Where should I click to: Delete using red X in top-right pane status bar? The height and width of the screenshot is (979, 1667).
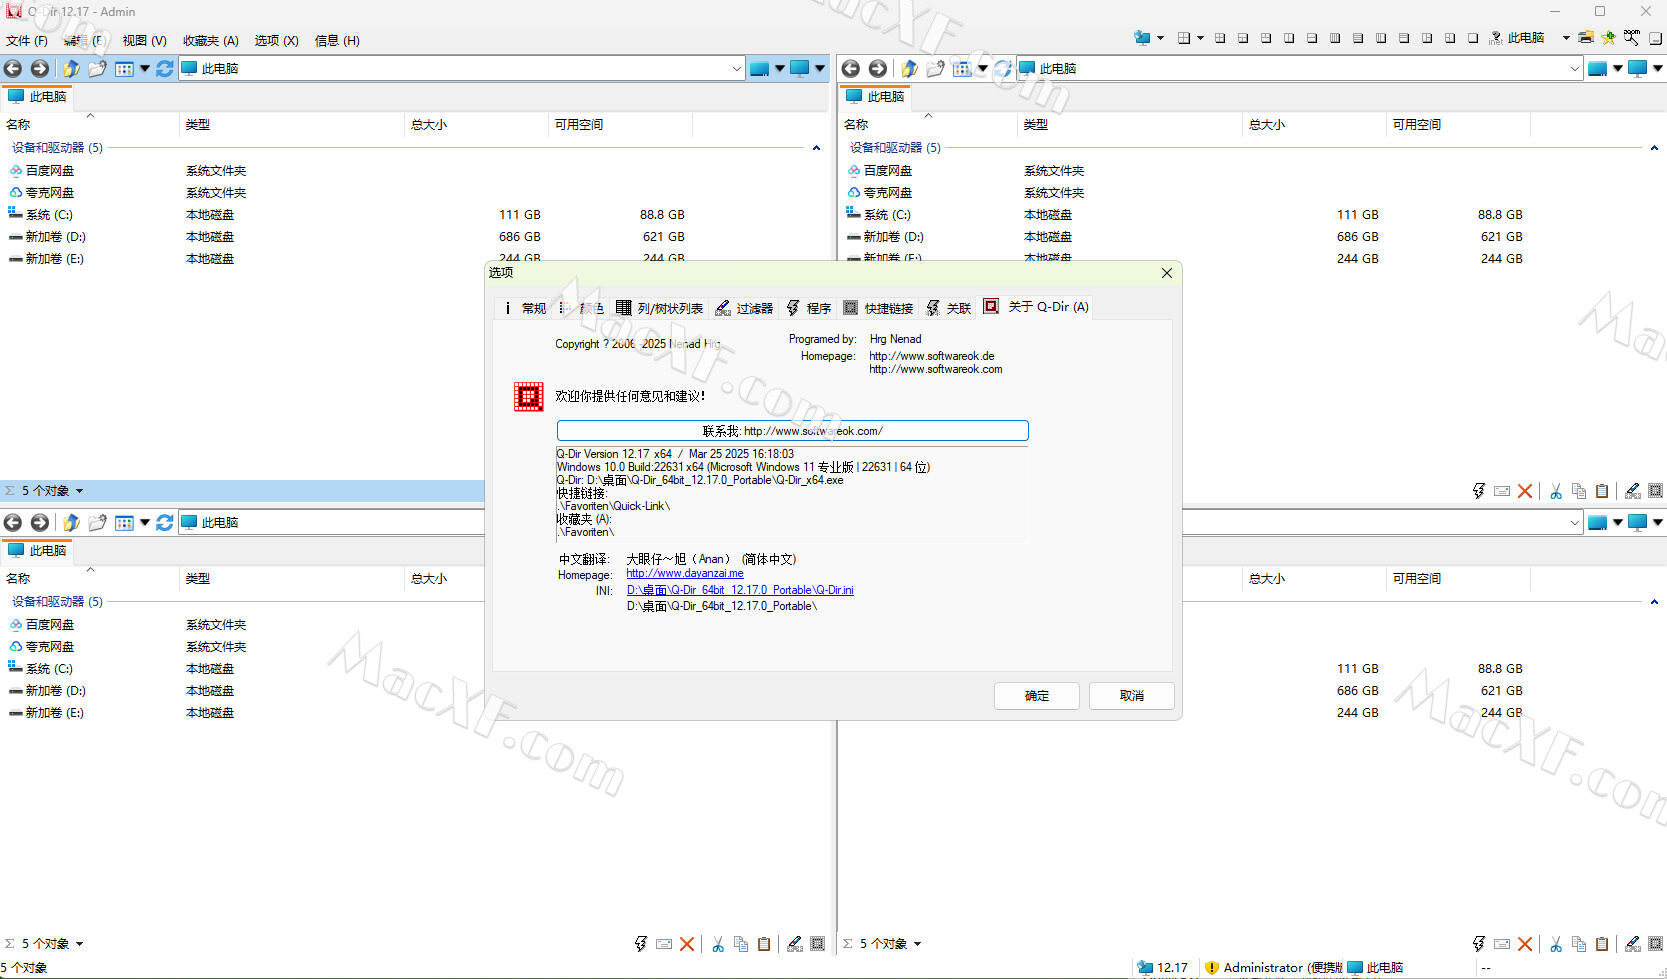[x=1525, y=491]
